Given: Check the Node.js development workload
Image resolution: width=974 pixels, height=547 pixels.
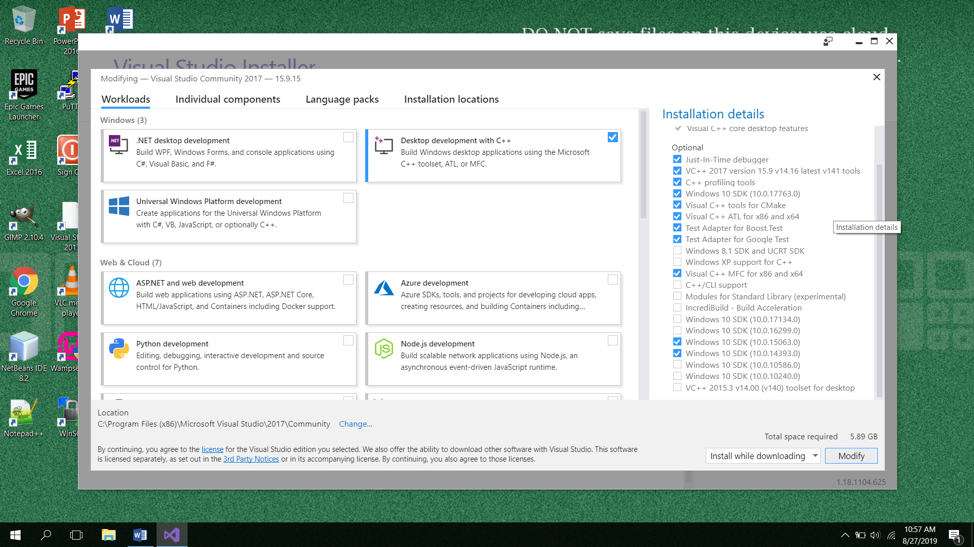Looking at the screenshot, I should click(x=612, y=340).
